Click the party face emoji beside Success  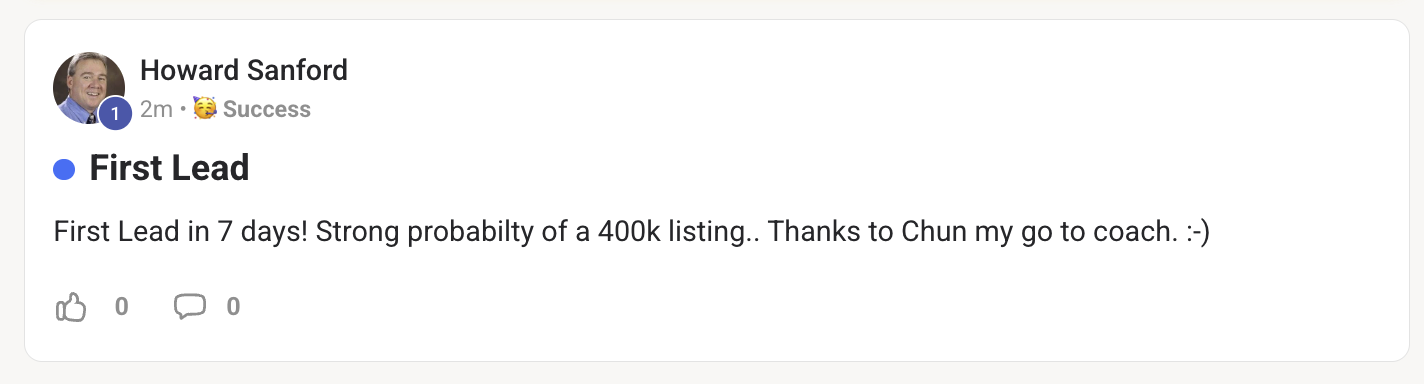(x=205, y=109)
